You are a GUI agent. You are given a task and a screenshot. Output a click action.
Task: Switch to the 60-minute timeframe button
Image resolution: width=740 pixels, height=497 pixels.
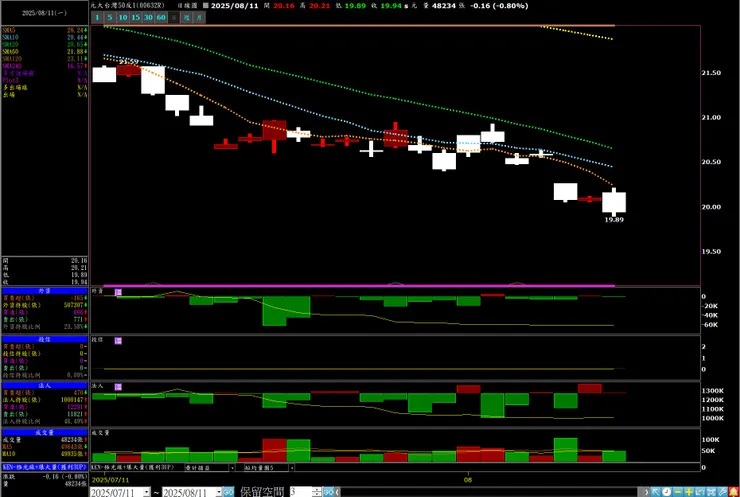tap(161, 17)
